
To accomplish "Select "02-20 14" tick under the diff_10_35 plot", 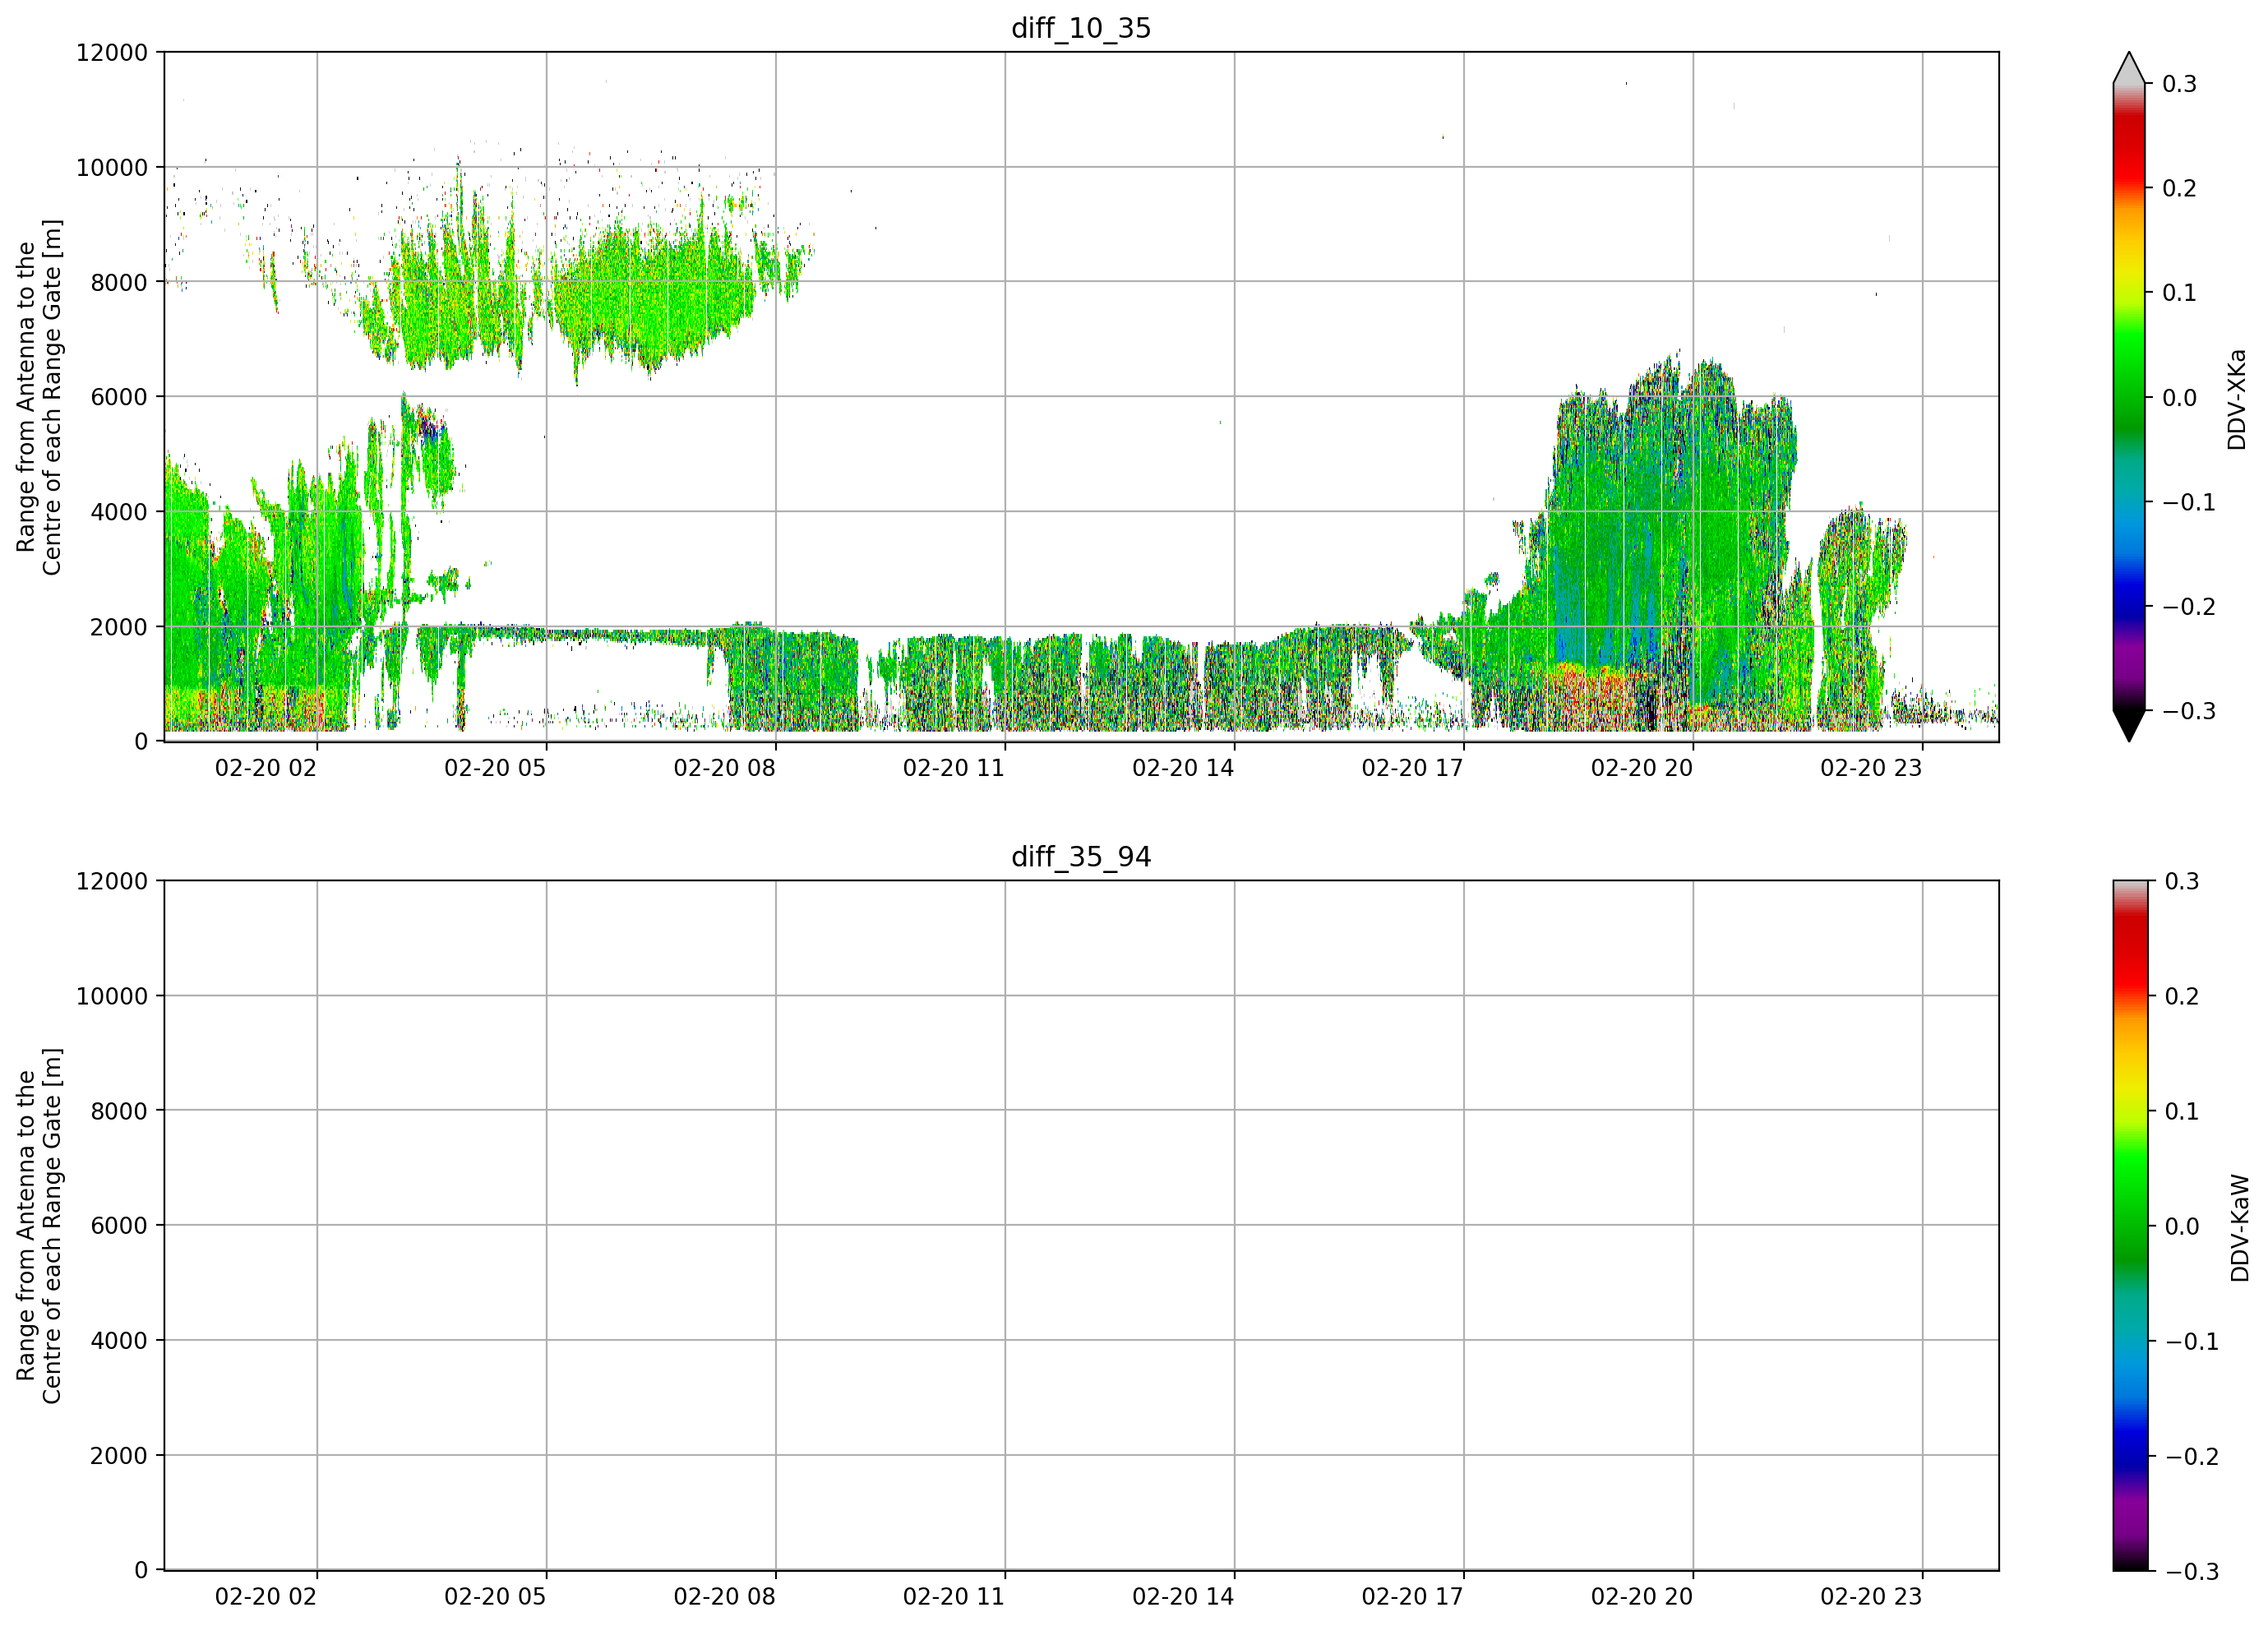I will [1183, 768].
